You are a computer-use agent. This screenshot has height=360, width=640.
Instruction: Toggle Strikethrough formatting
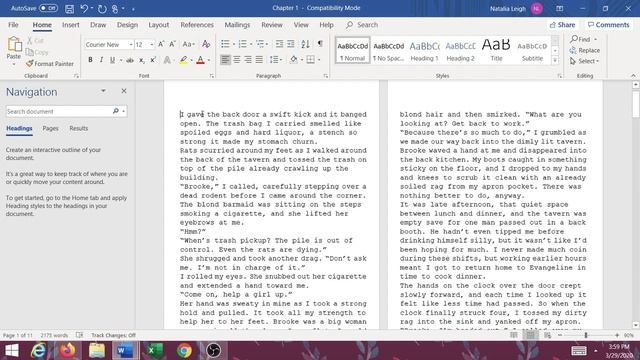130,60
